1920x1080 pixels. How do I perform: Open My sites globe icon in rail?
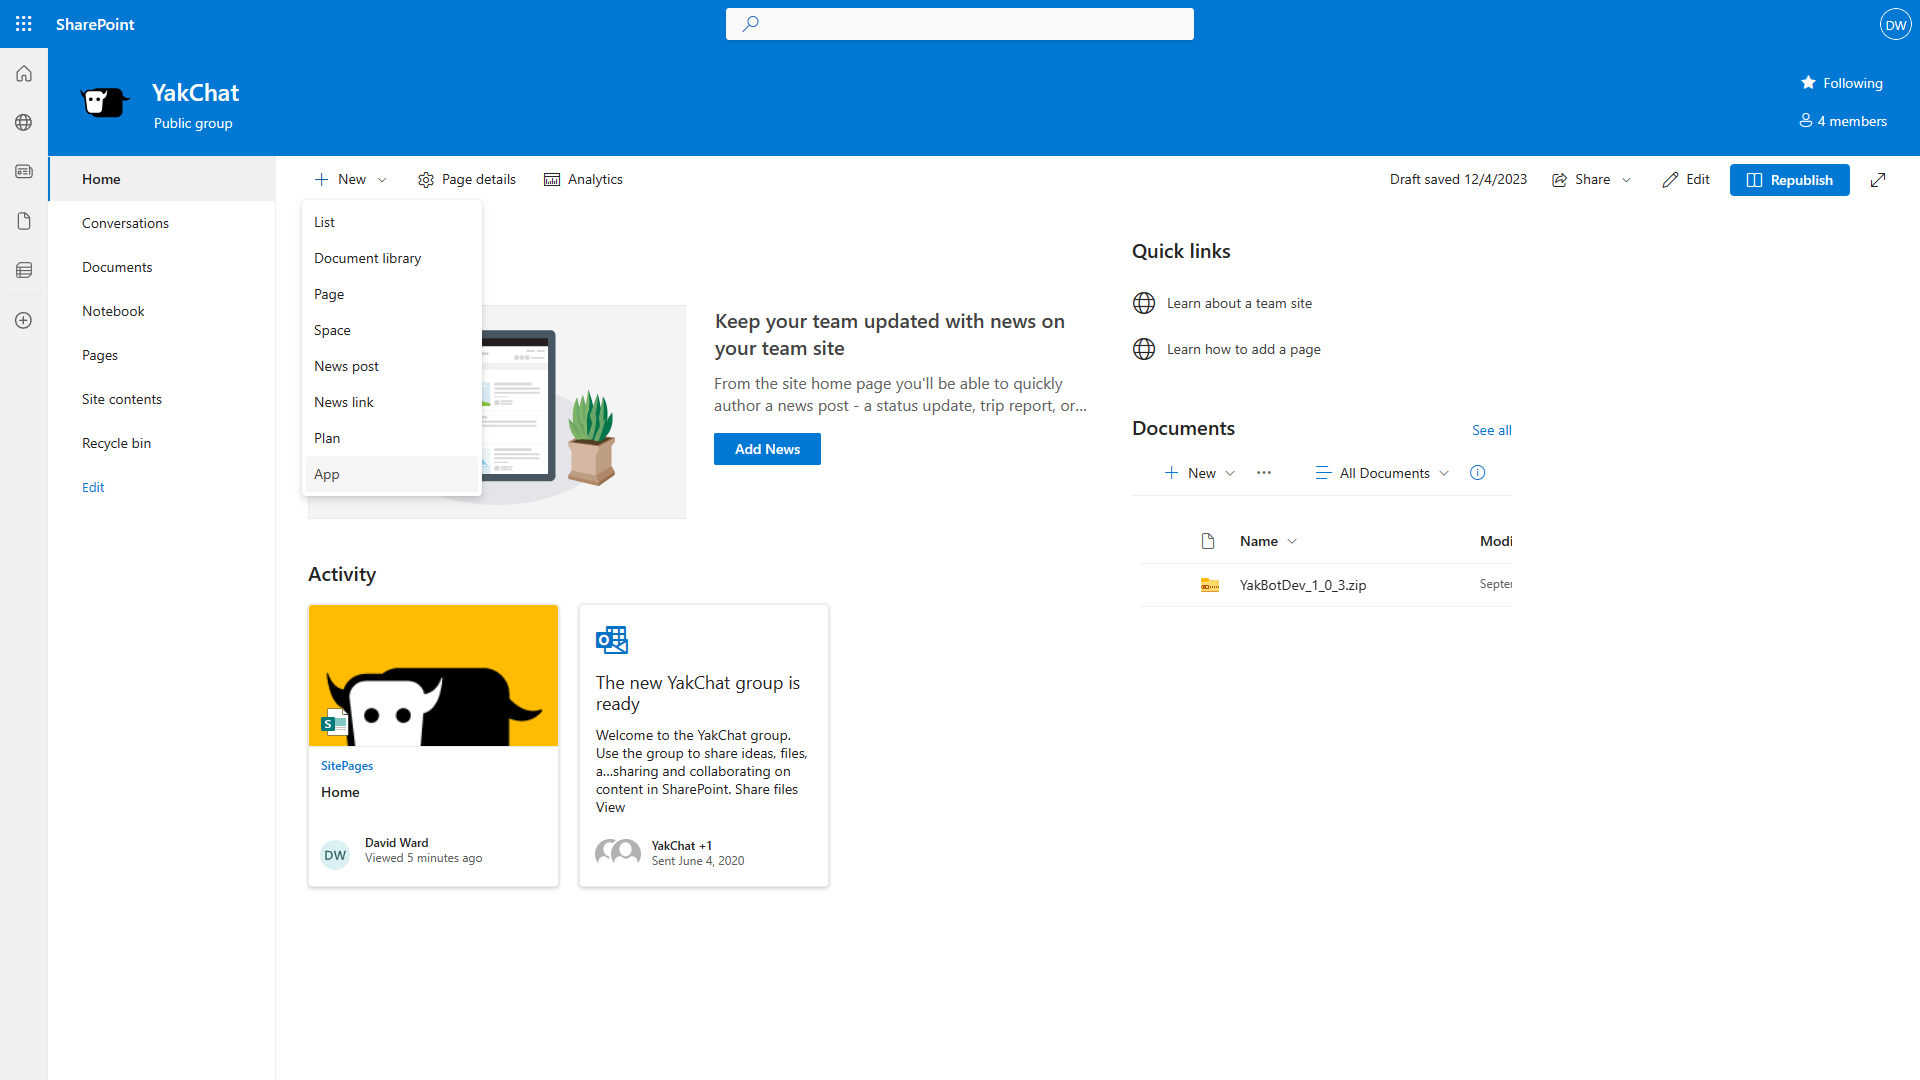pyautogui.click(x=24, y=122)
